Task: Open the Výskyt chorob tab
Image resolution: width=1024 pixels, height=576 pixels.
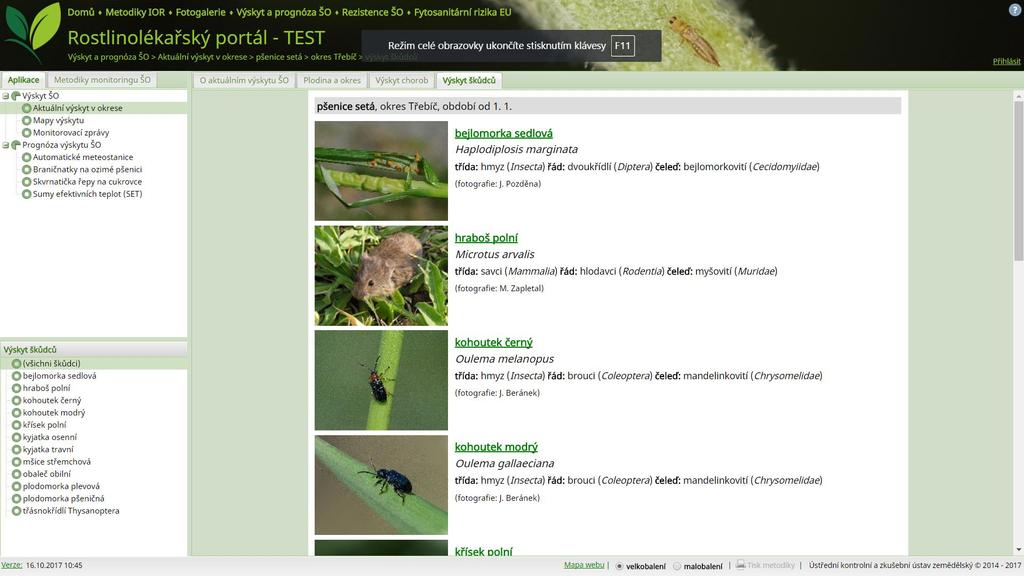Action: coord(402,80)
